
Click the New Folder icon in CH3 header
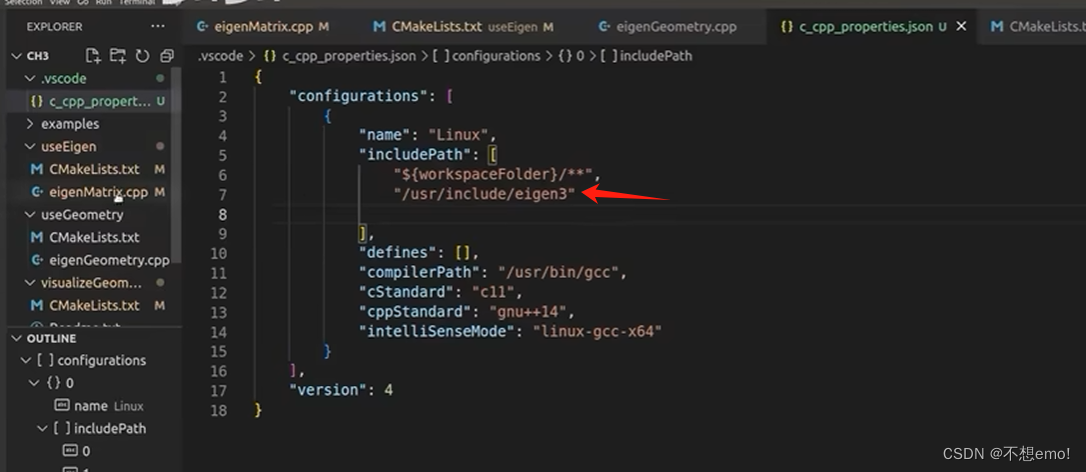pyautogui.click(x=118, y=56)
